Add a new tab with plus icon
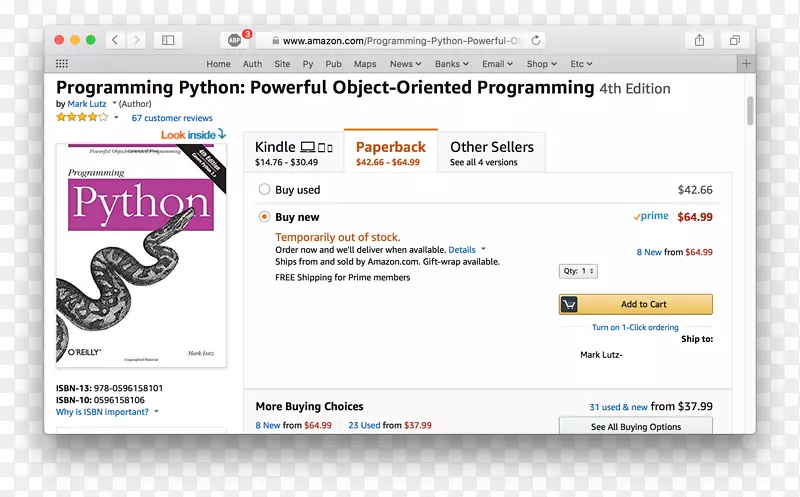800x497 pixels. tap(746, 64)
